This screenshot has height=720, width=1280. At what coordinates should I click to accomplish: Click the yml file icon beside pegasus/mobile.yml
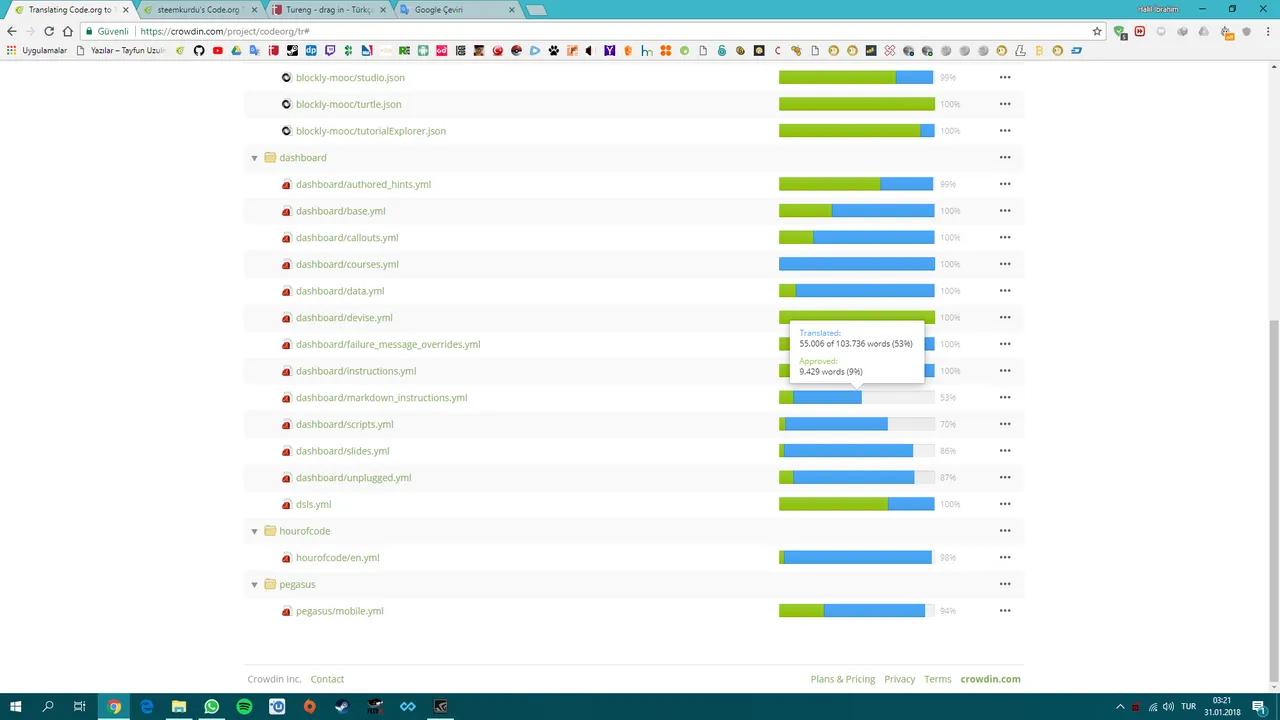286,611
